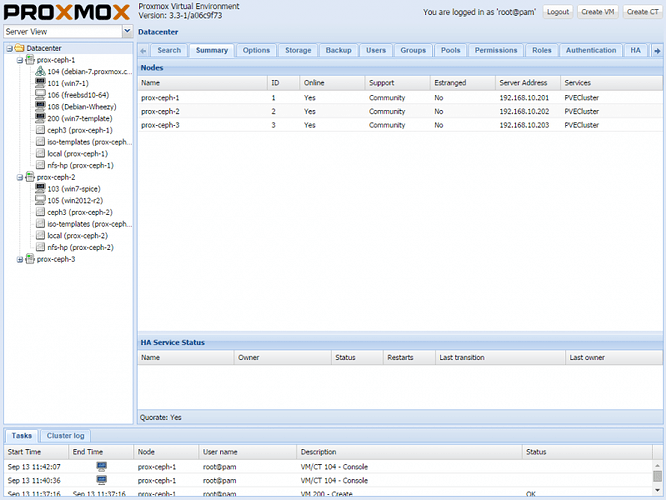Switch to the Storage tab
The height and width of the screenshot is (500, 666).
[x=298, y=50]
